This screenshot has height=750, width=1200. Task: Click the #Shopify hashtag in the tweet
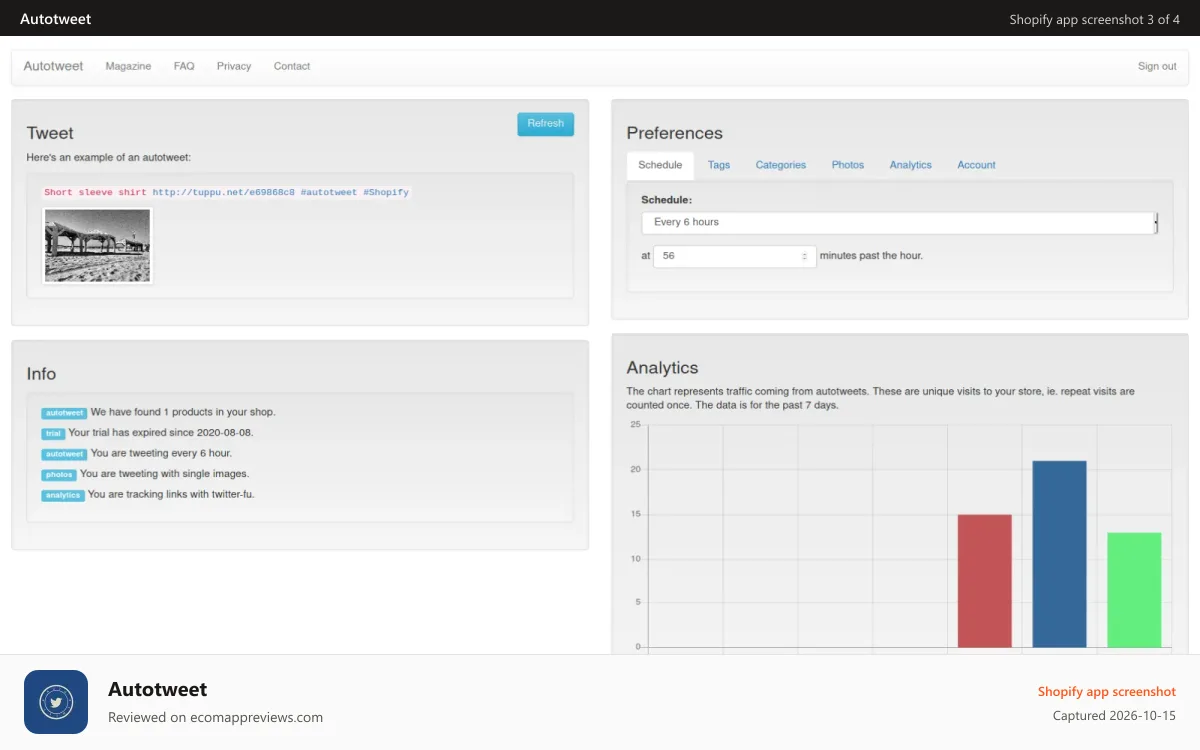(x=386, y=192)
